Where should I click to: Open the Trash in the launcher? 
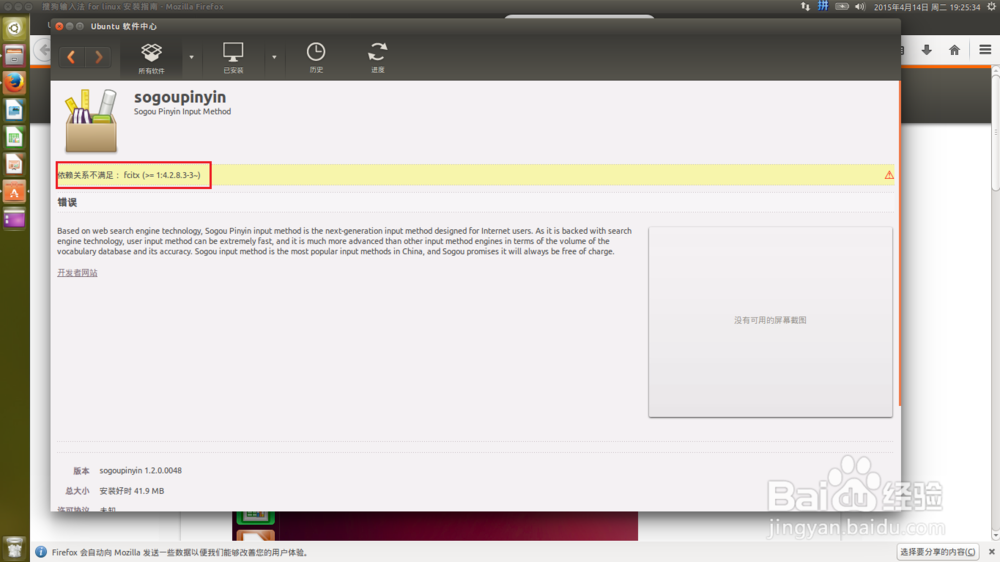tap(14, 549)
